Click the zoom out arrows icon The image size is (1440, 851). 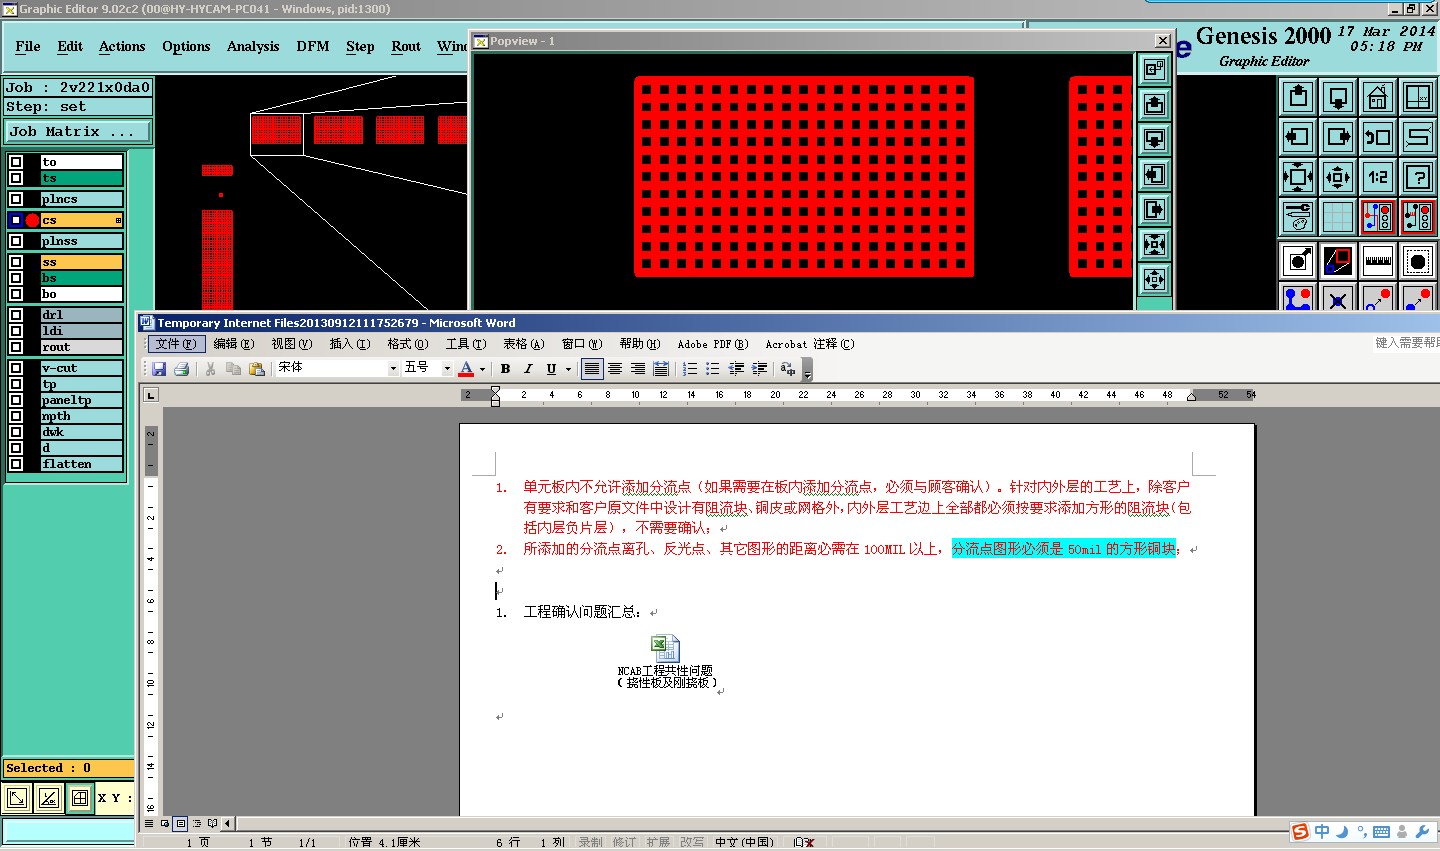pos(1338,177)
